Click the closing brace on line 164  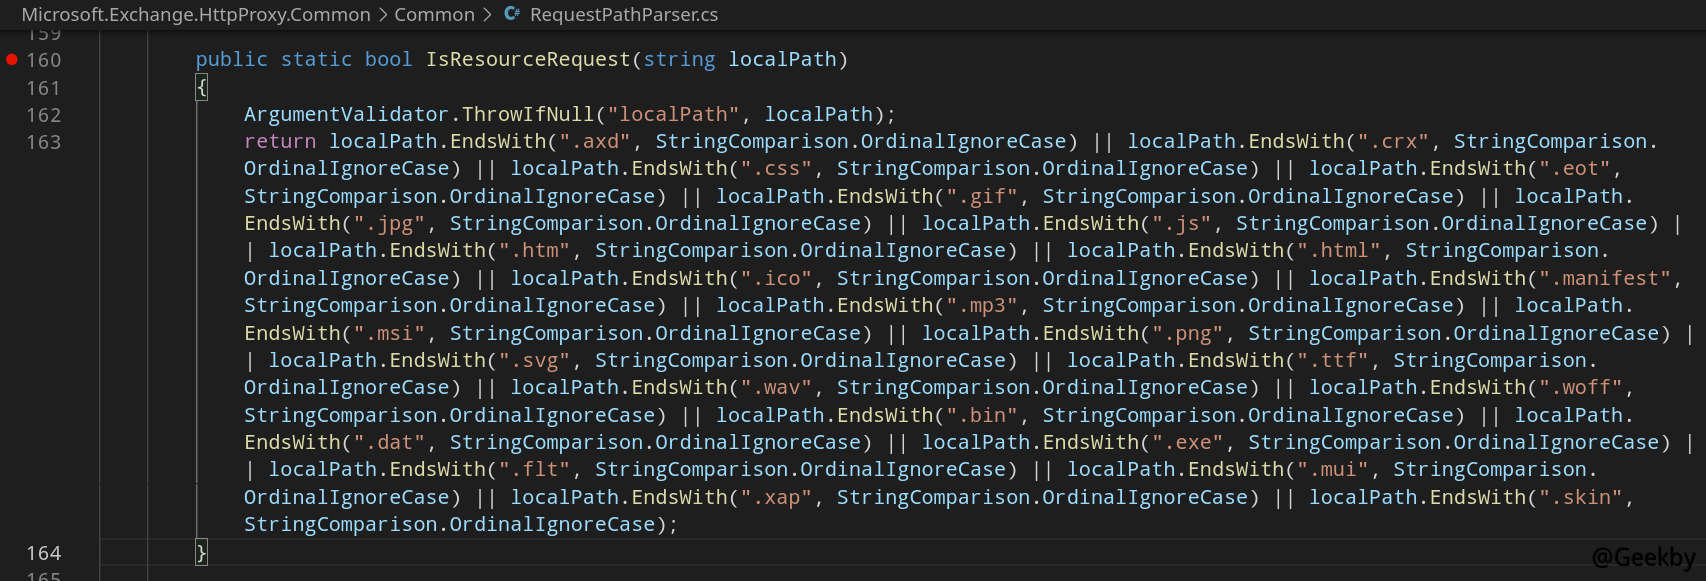coord(201,553)
